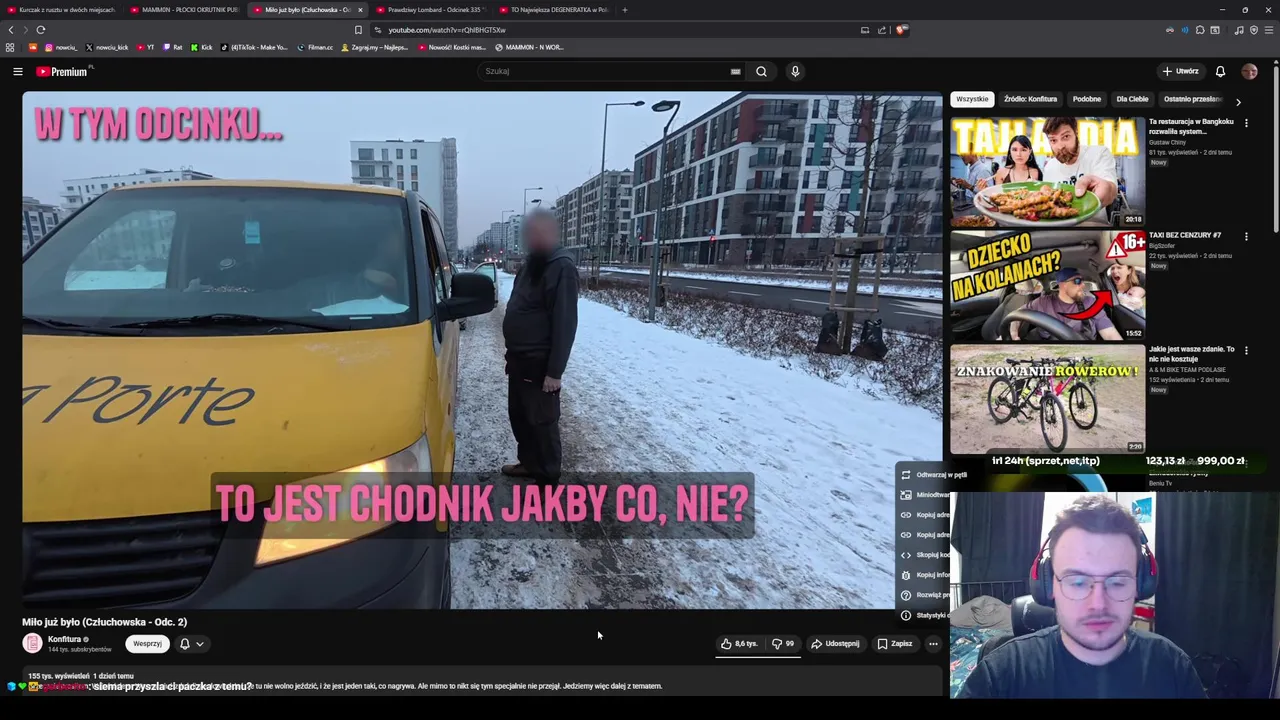Select Miniodtwarzacz context menu entry
This screenshot has height=720, width=1280.
(x=923, y=495)
